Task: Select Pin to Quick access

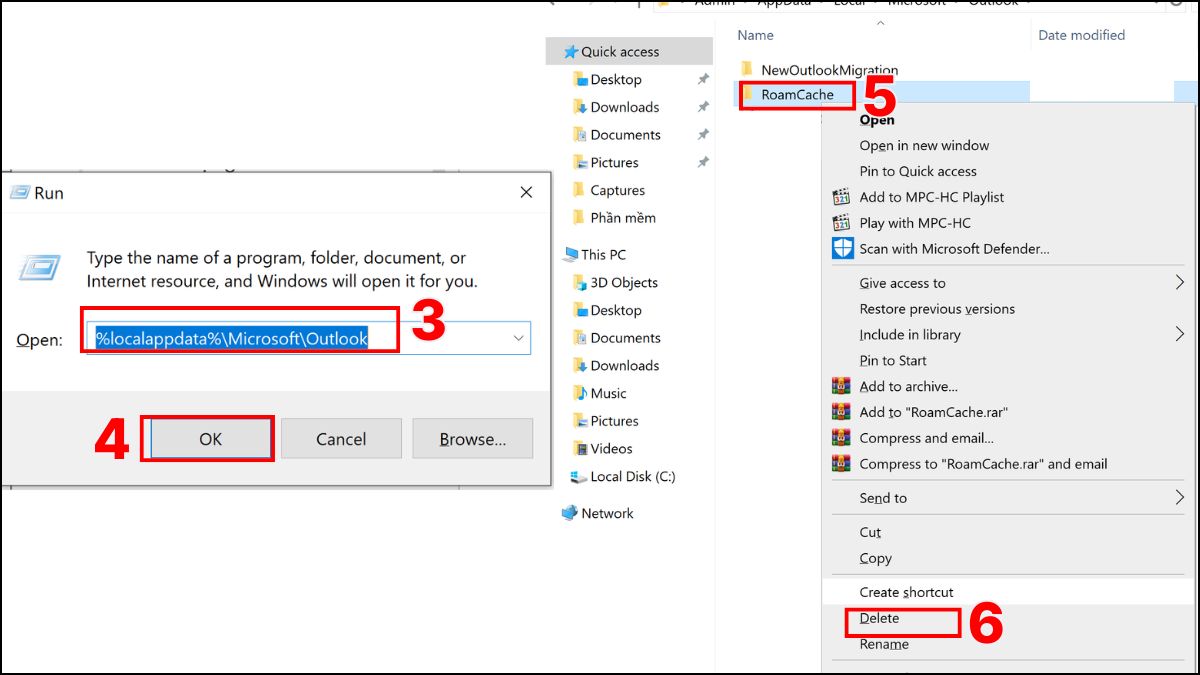Action: point(918,171)
